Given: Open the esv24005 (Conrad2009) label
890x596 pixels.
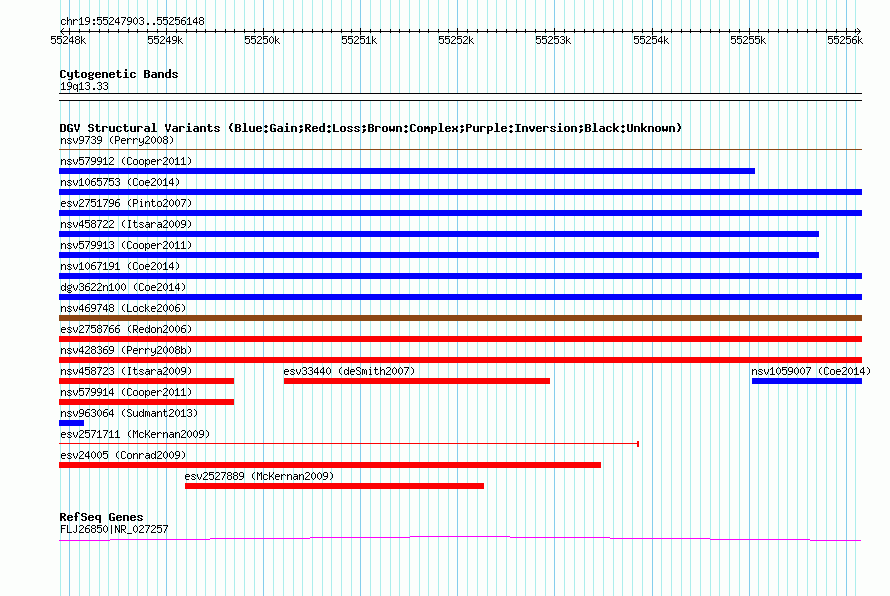Looking at the screenshot, I should 123,455.
